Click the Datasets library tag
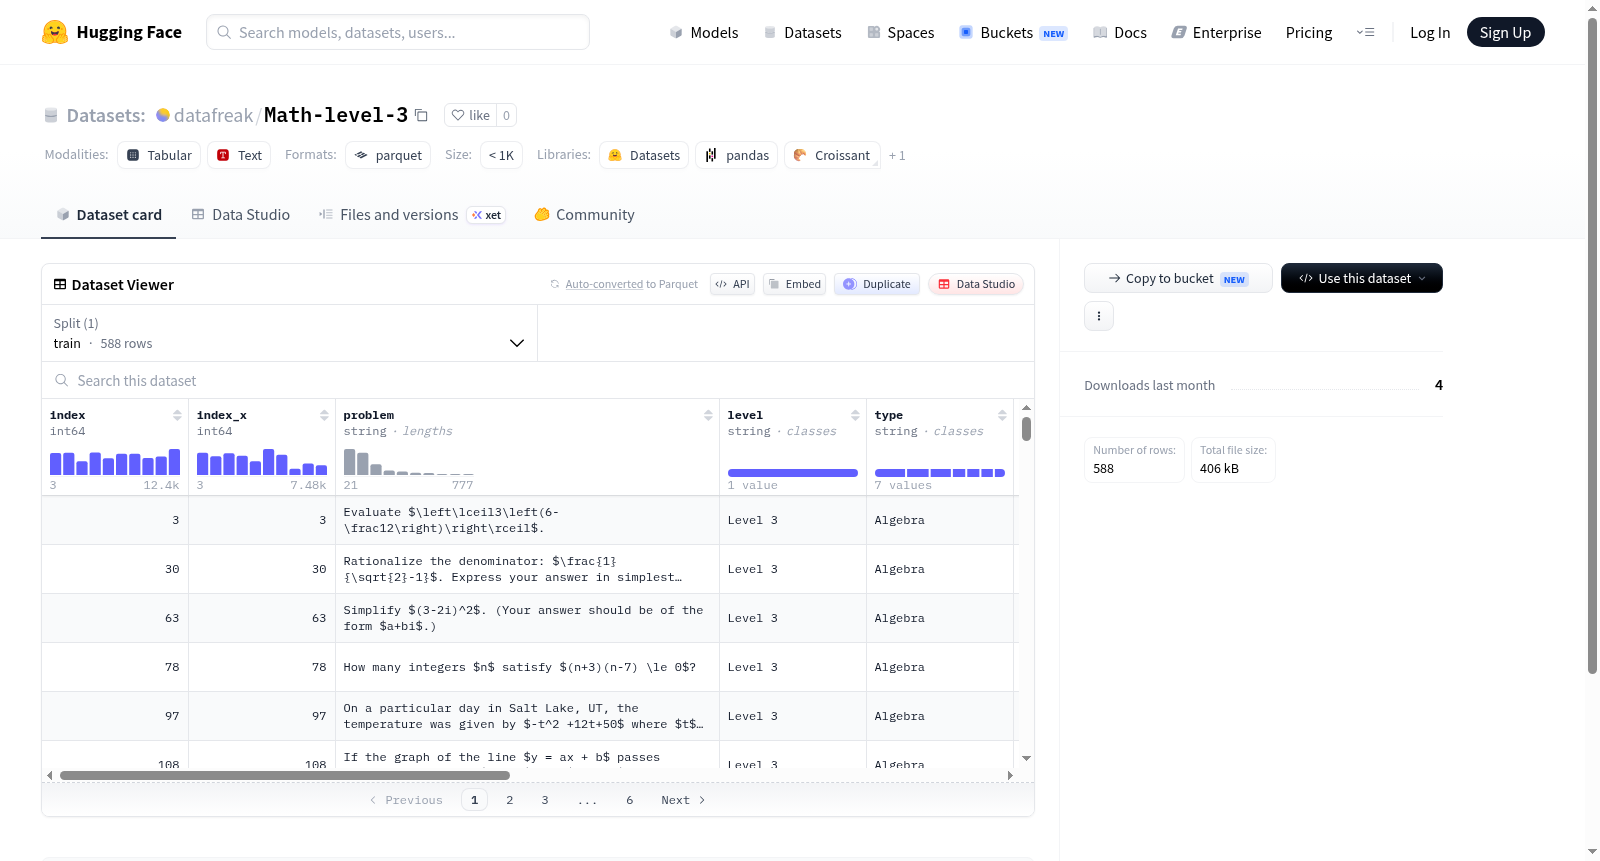The image size is (1600, 861). [x=644, y=155]
